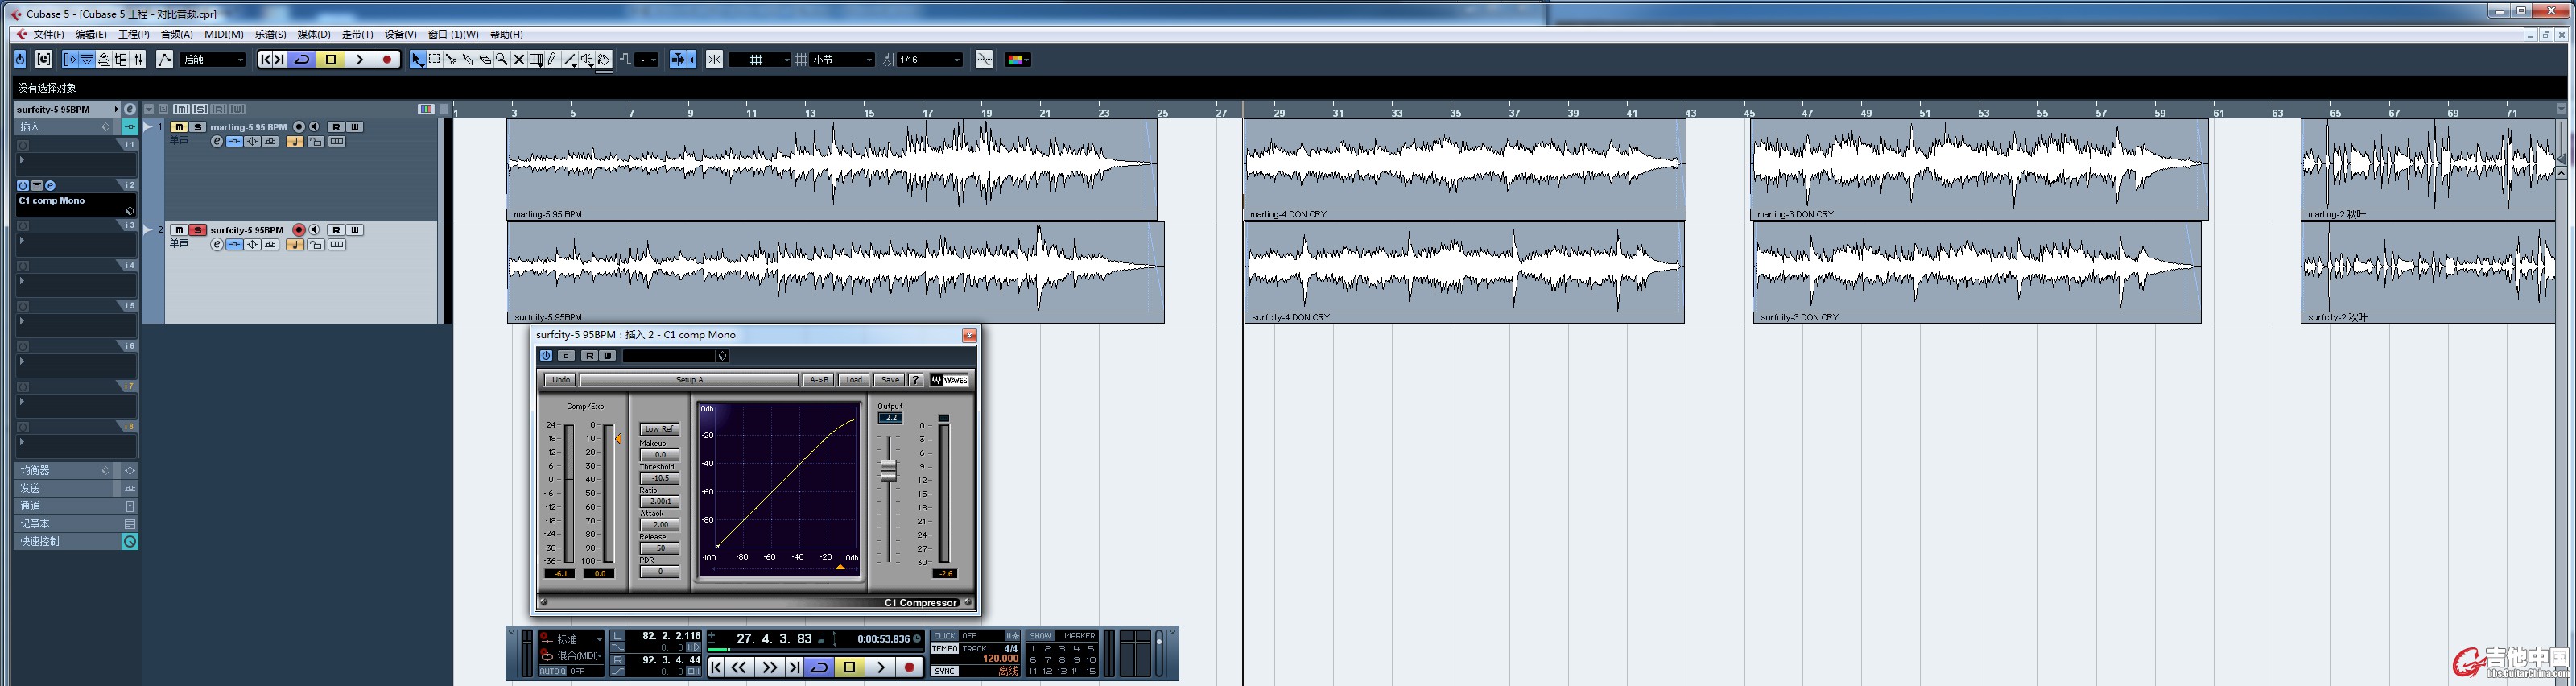Toggle Constrain Delay Compensation power icon
This screenshot has width=2576, height=686.
pyautogui.click(x=20, y=60)
